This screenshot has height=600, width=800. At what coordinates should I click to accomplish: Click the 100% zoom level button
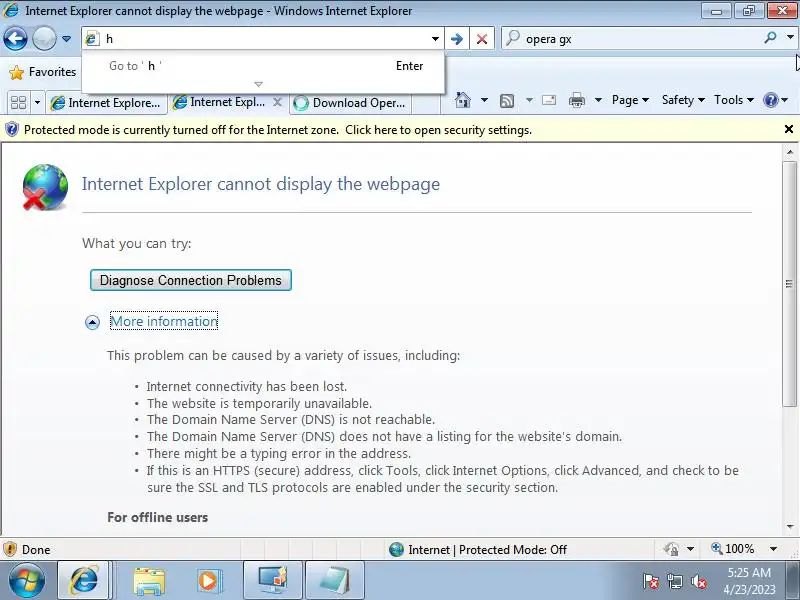click(x=733, y=549)
